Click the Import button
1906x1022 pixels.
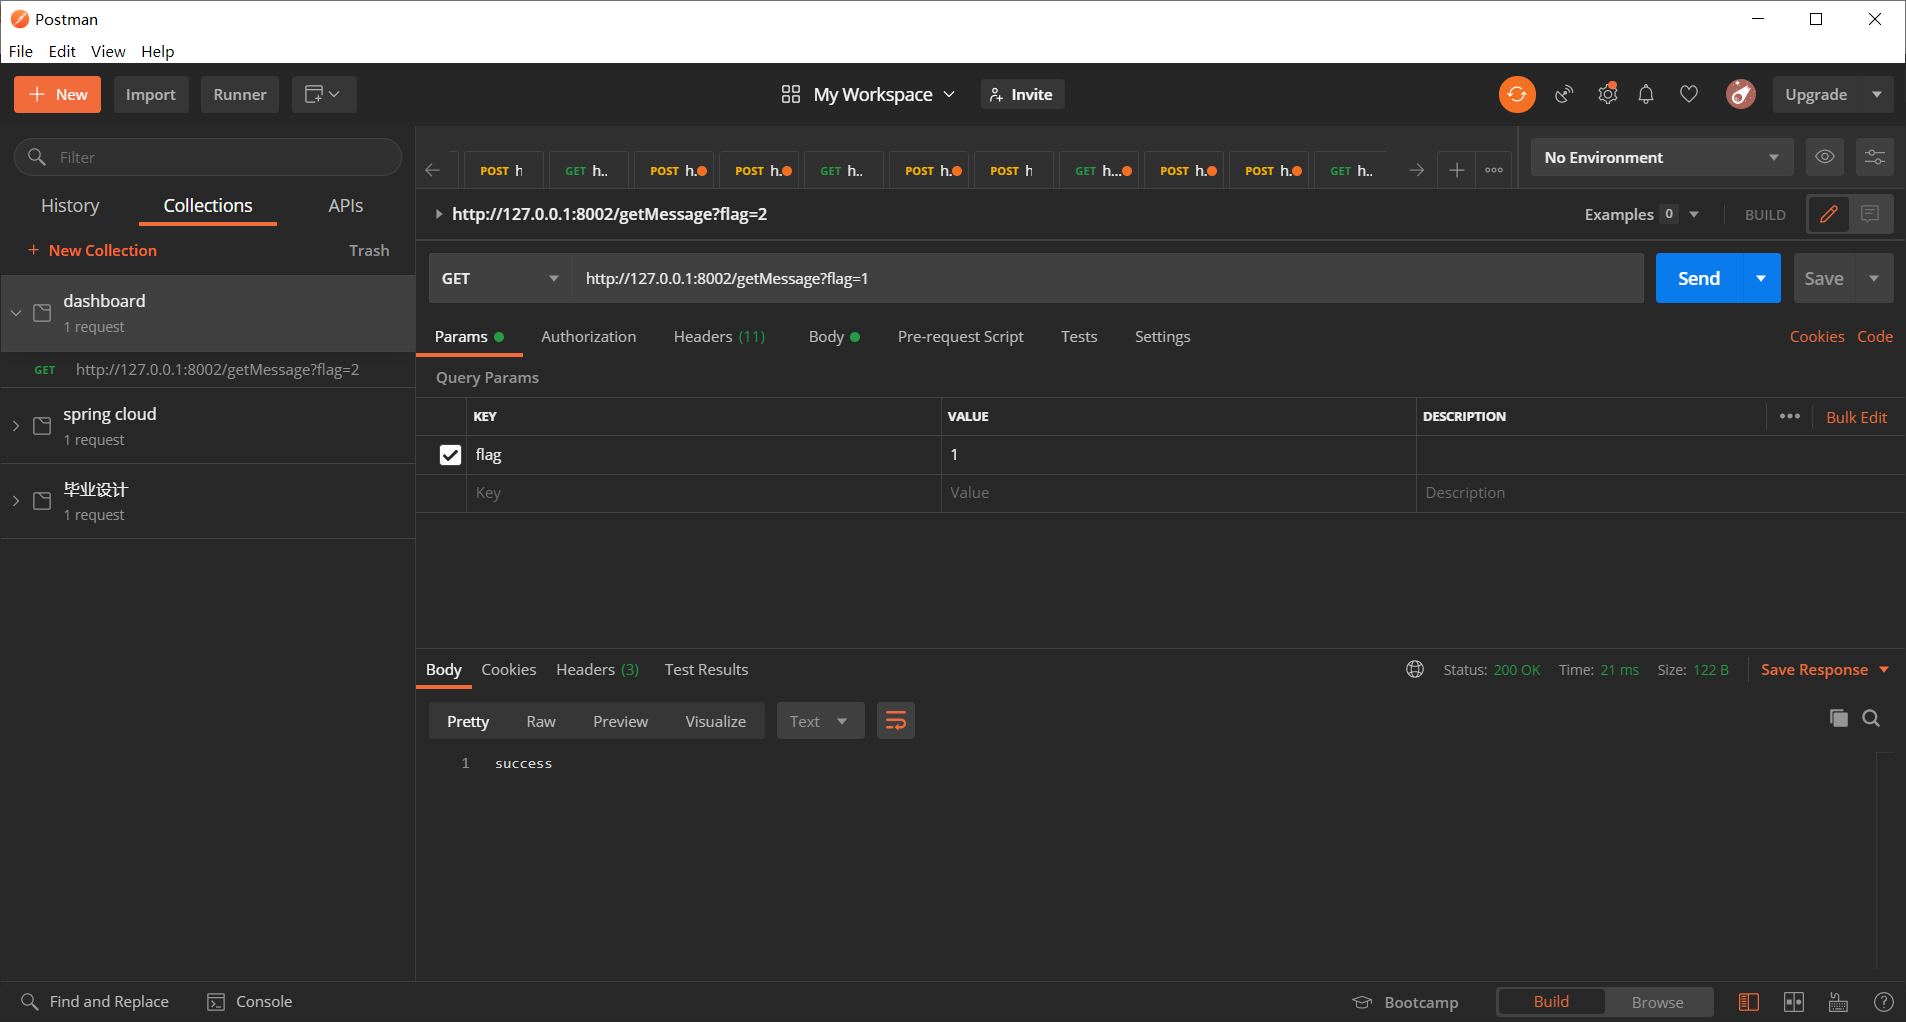(151, 94)
